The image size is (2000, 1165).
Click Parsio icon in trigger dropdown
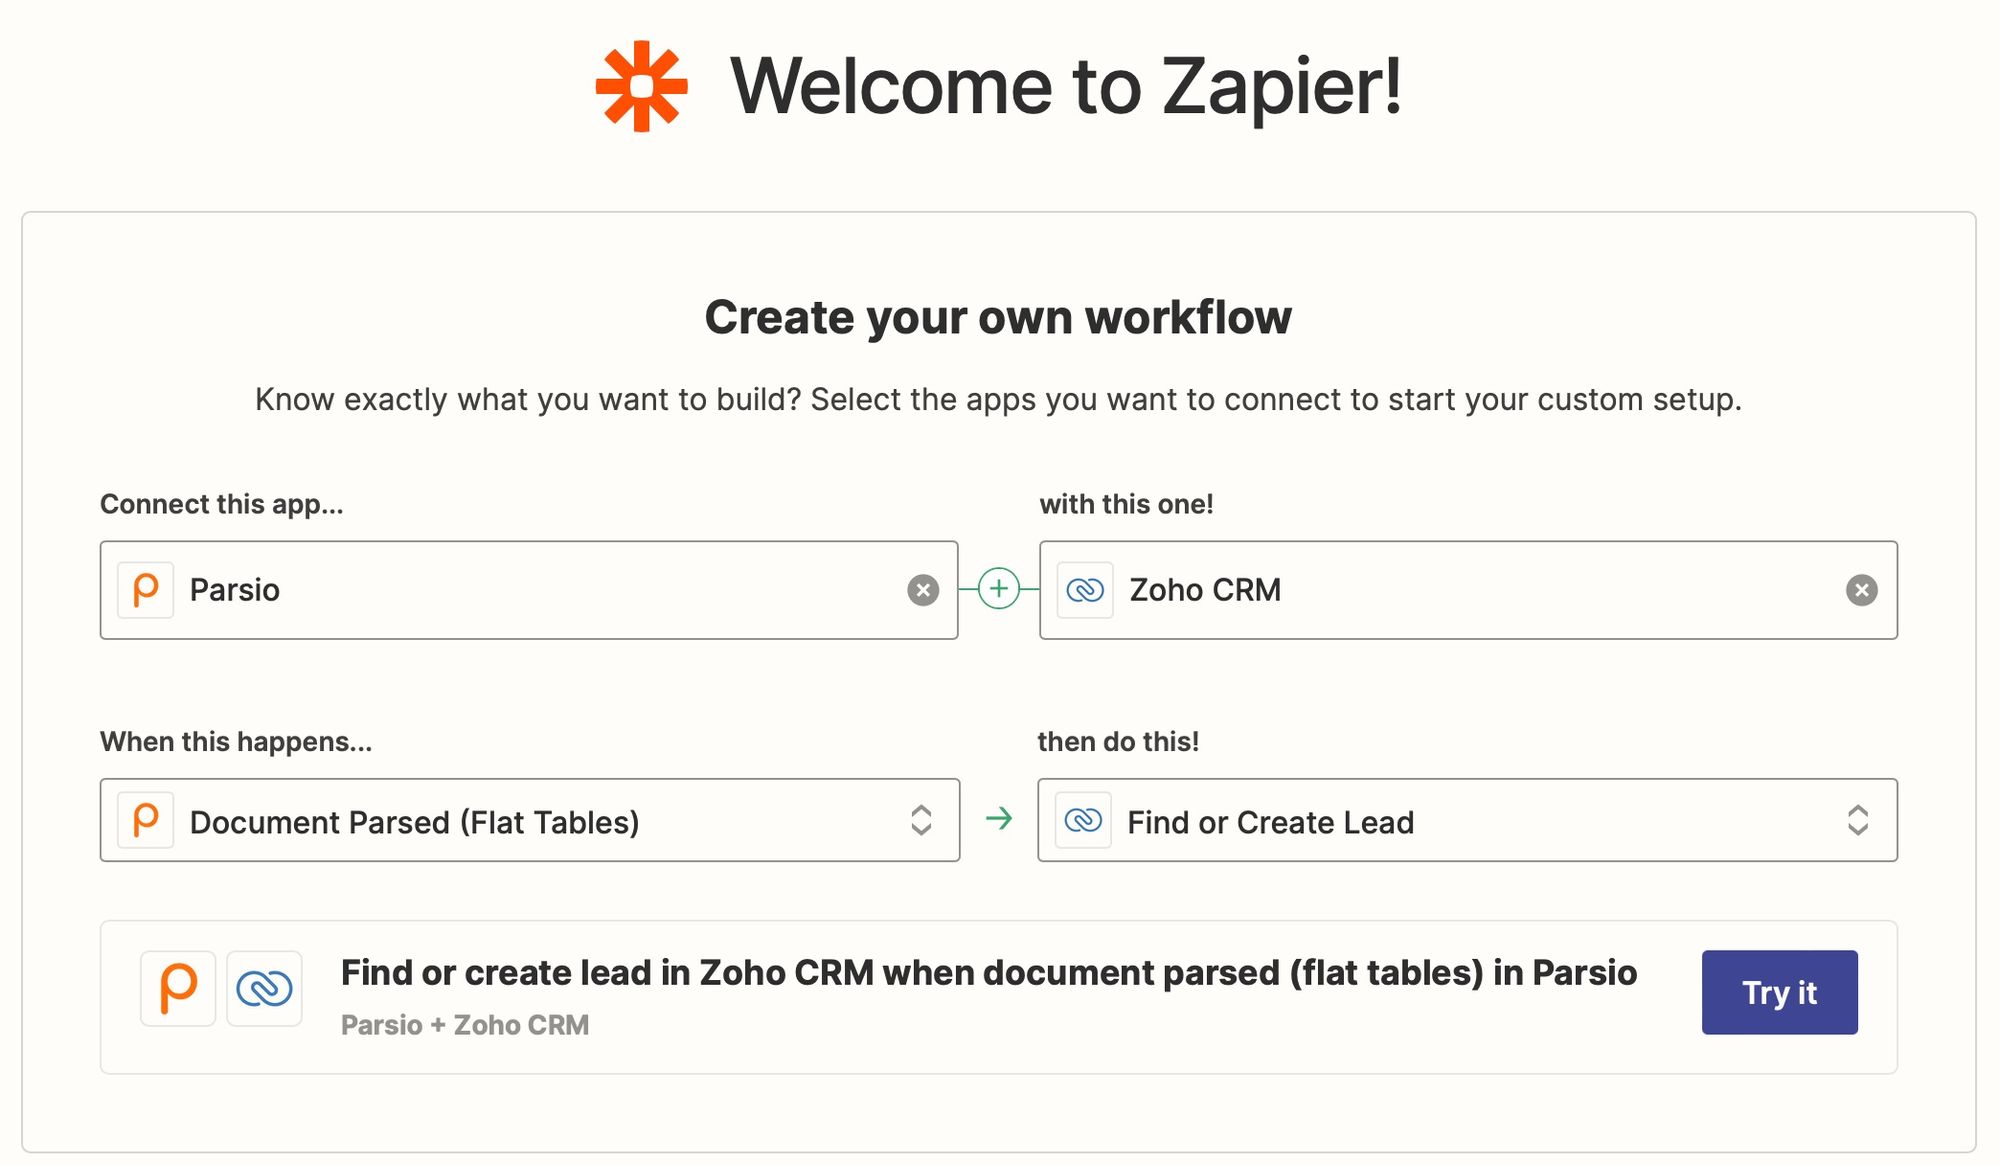point(146,820)
